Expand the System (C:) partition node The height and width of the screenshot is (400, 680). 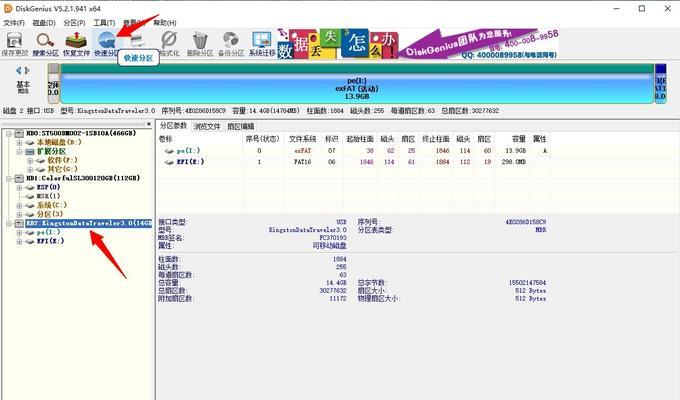pos(19,205)
